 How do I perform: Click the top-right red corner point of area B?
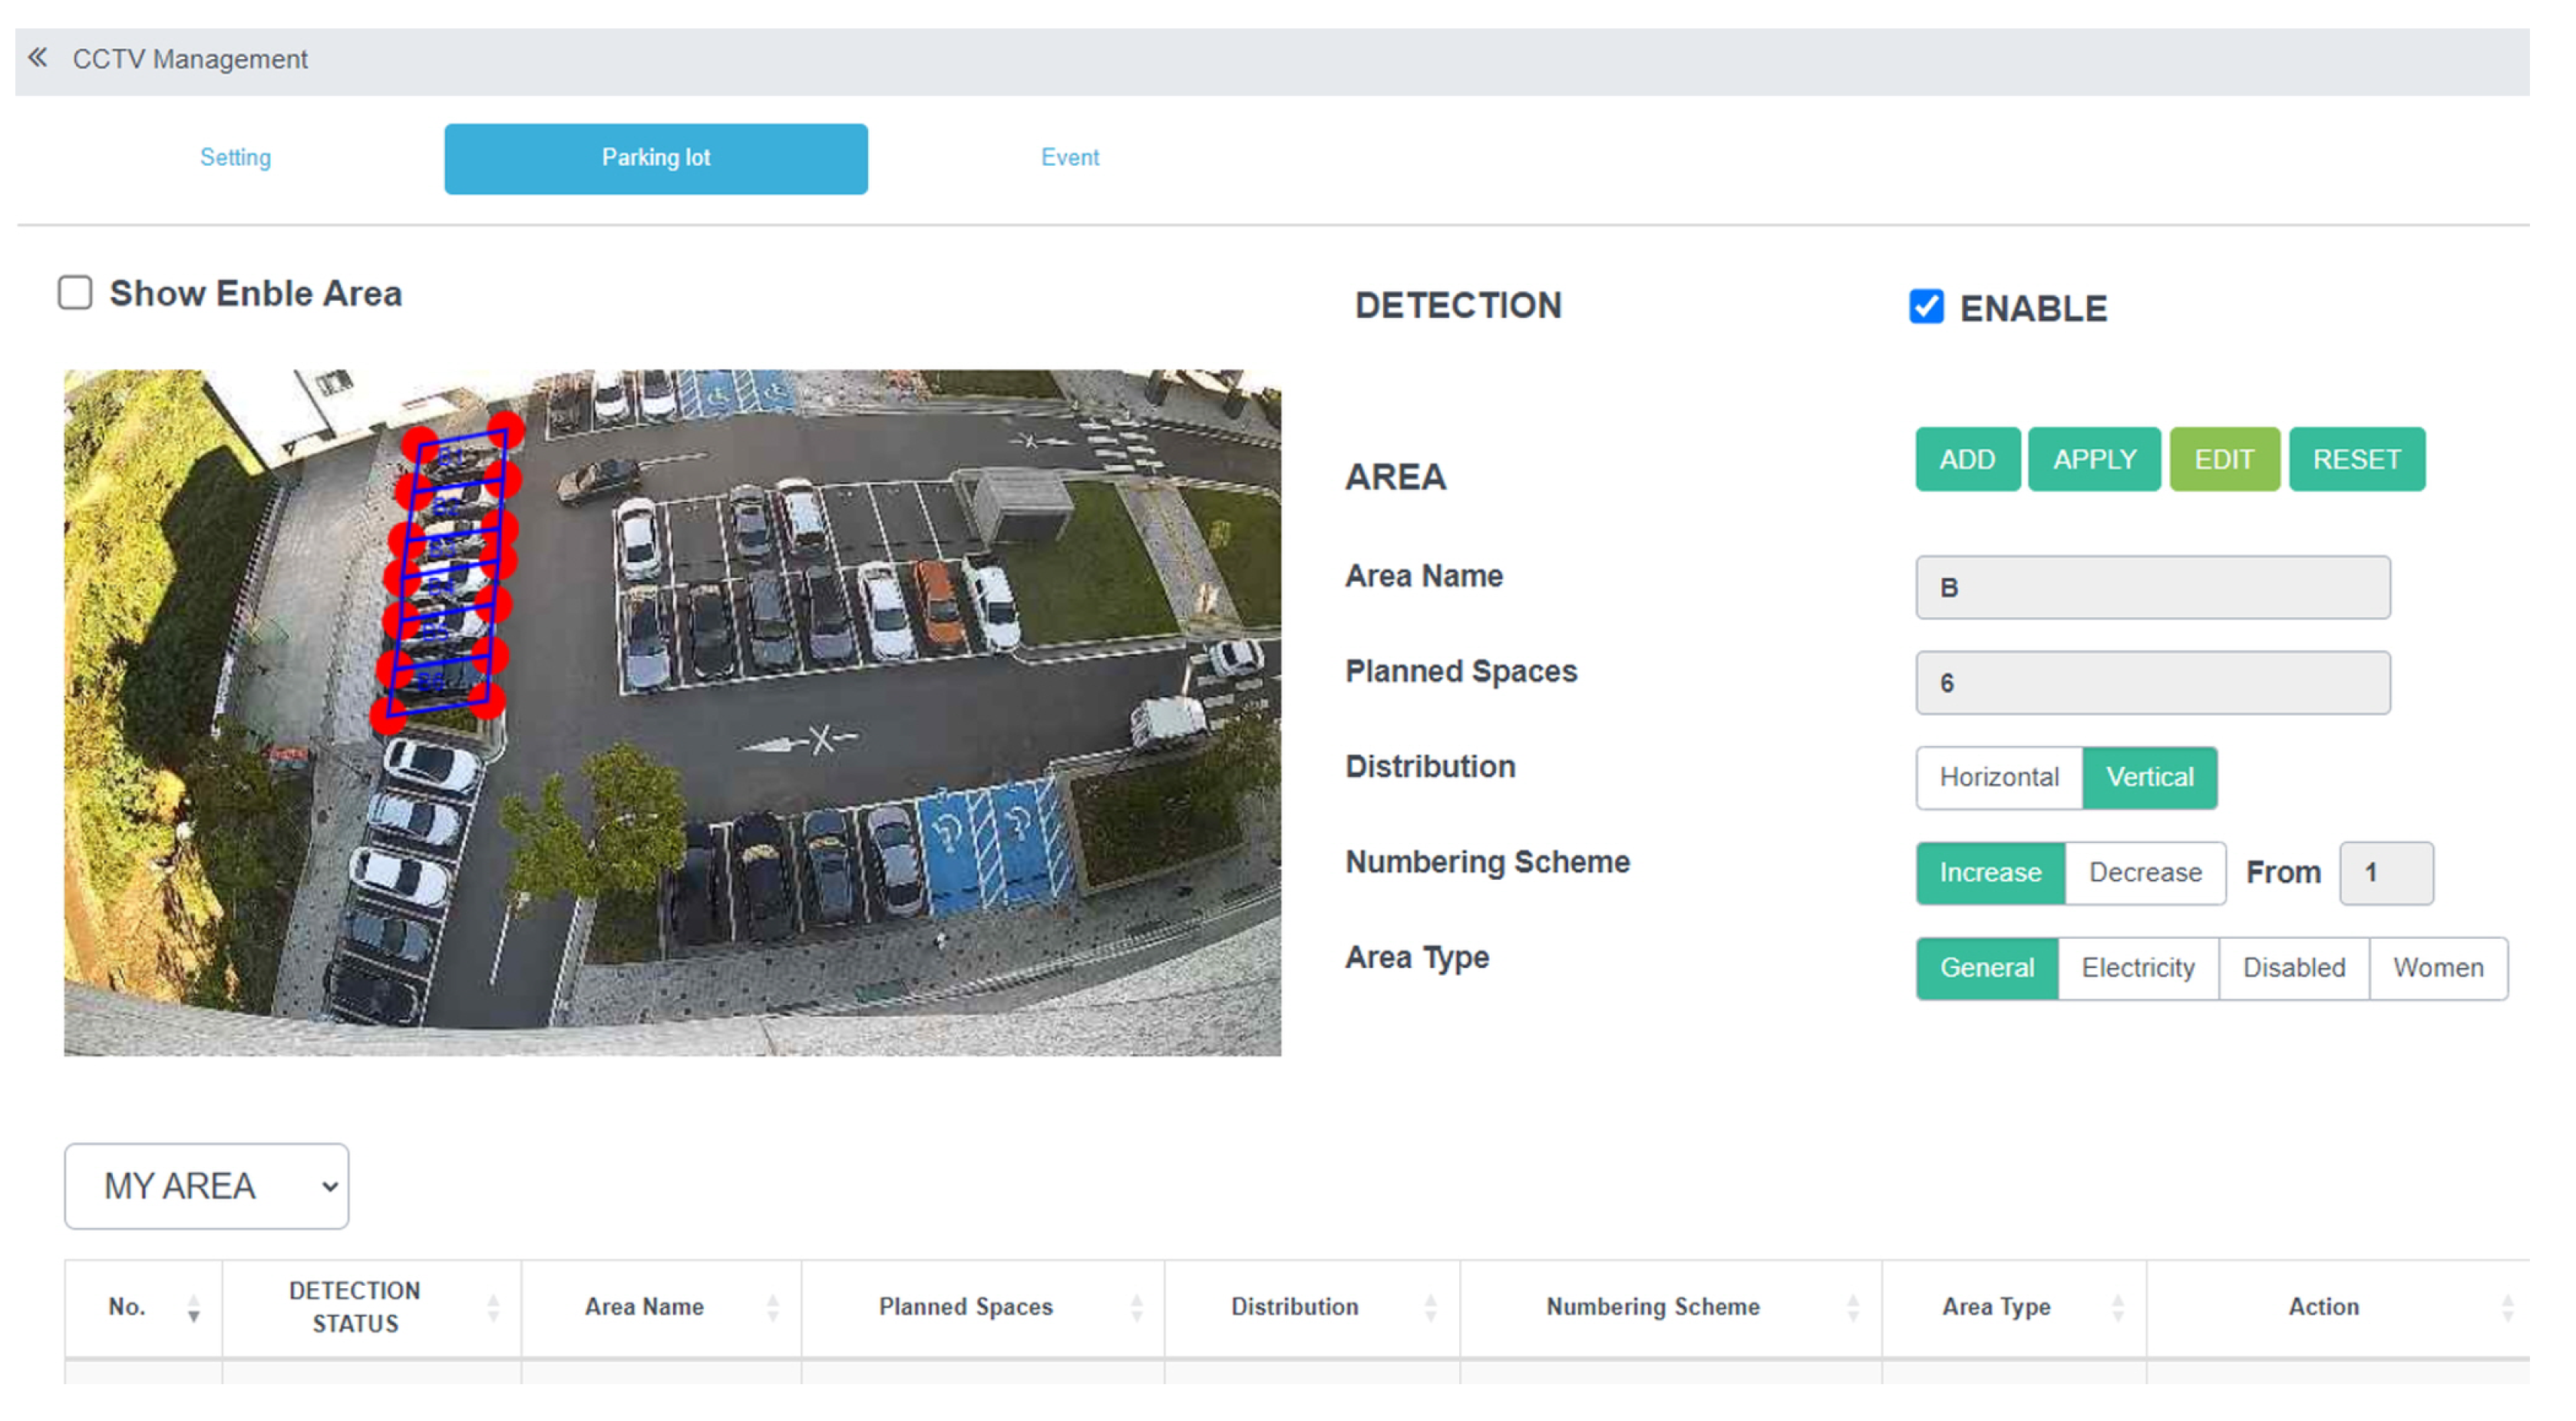507,430
